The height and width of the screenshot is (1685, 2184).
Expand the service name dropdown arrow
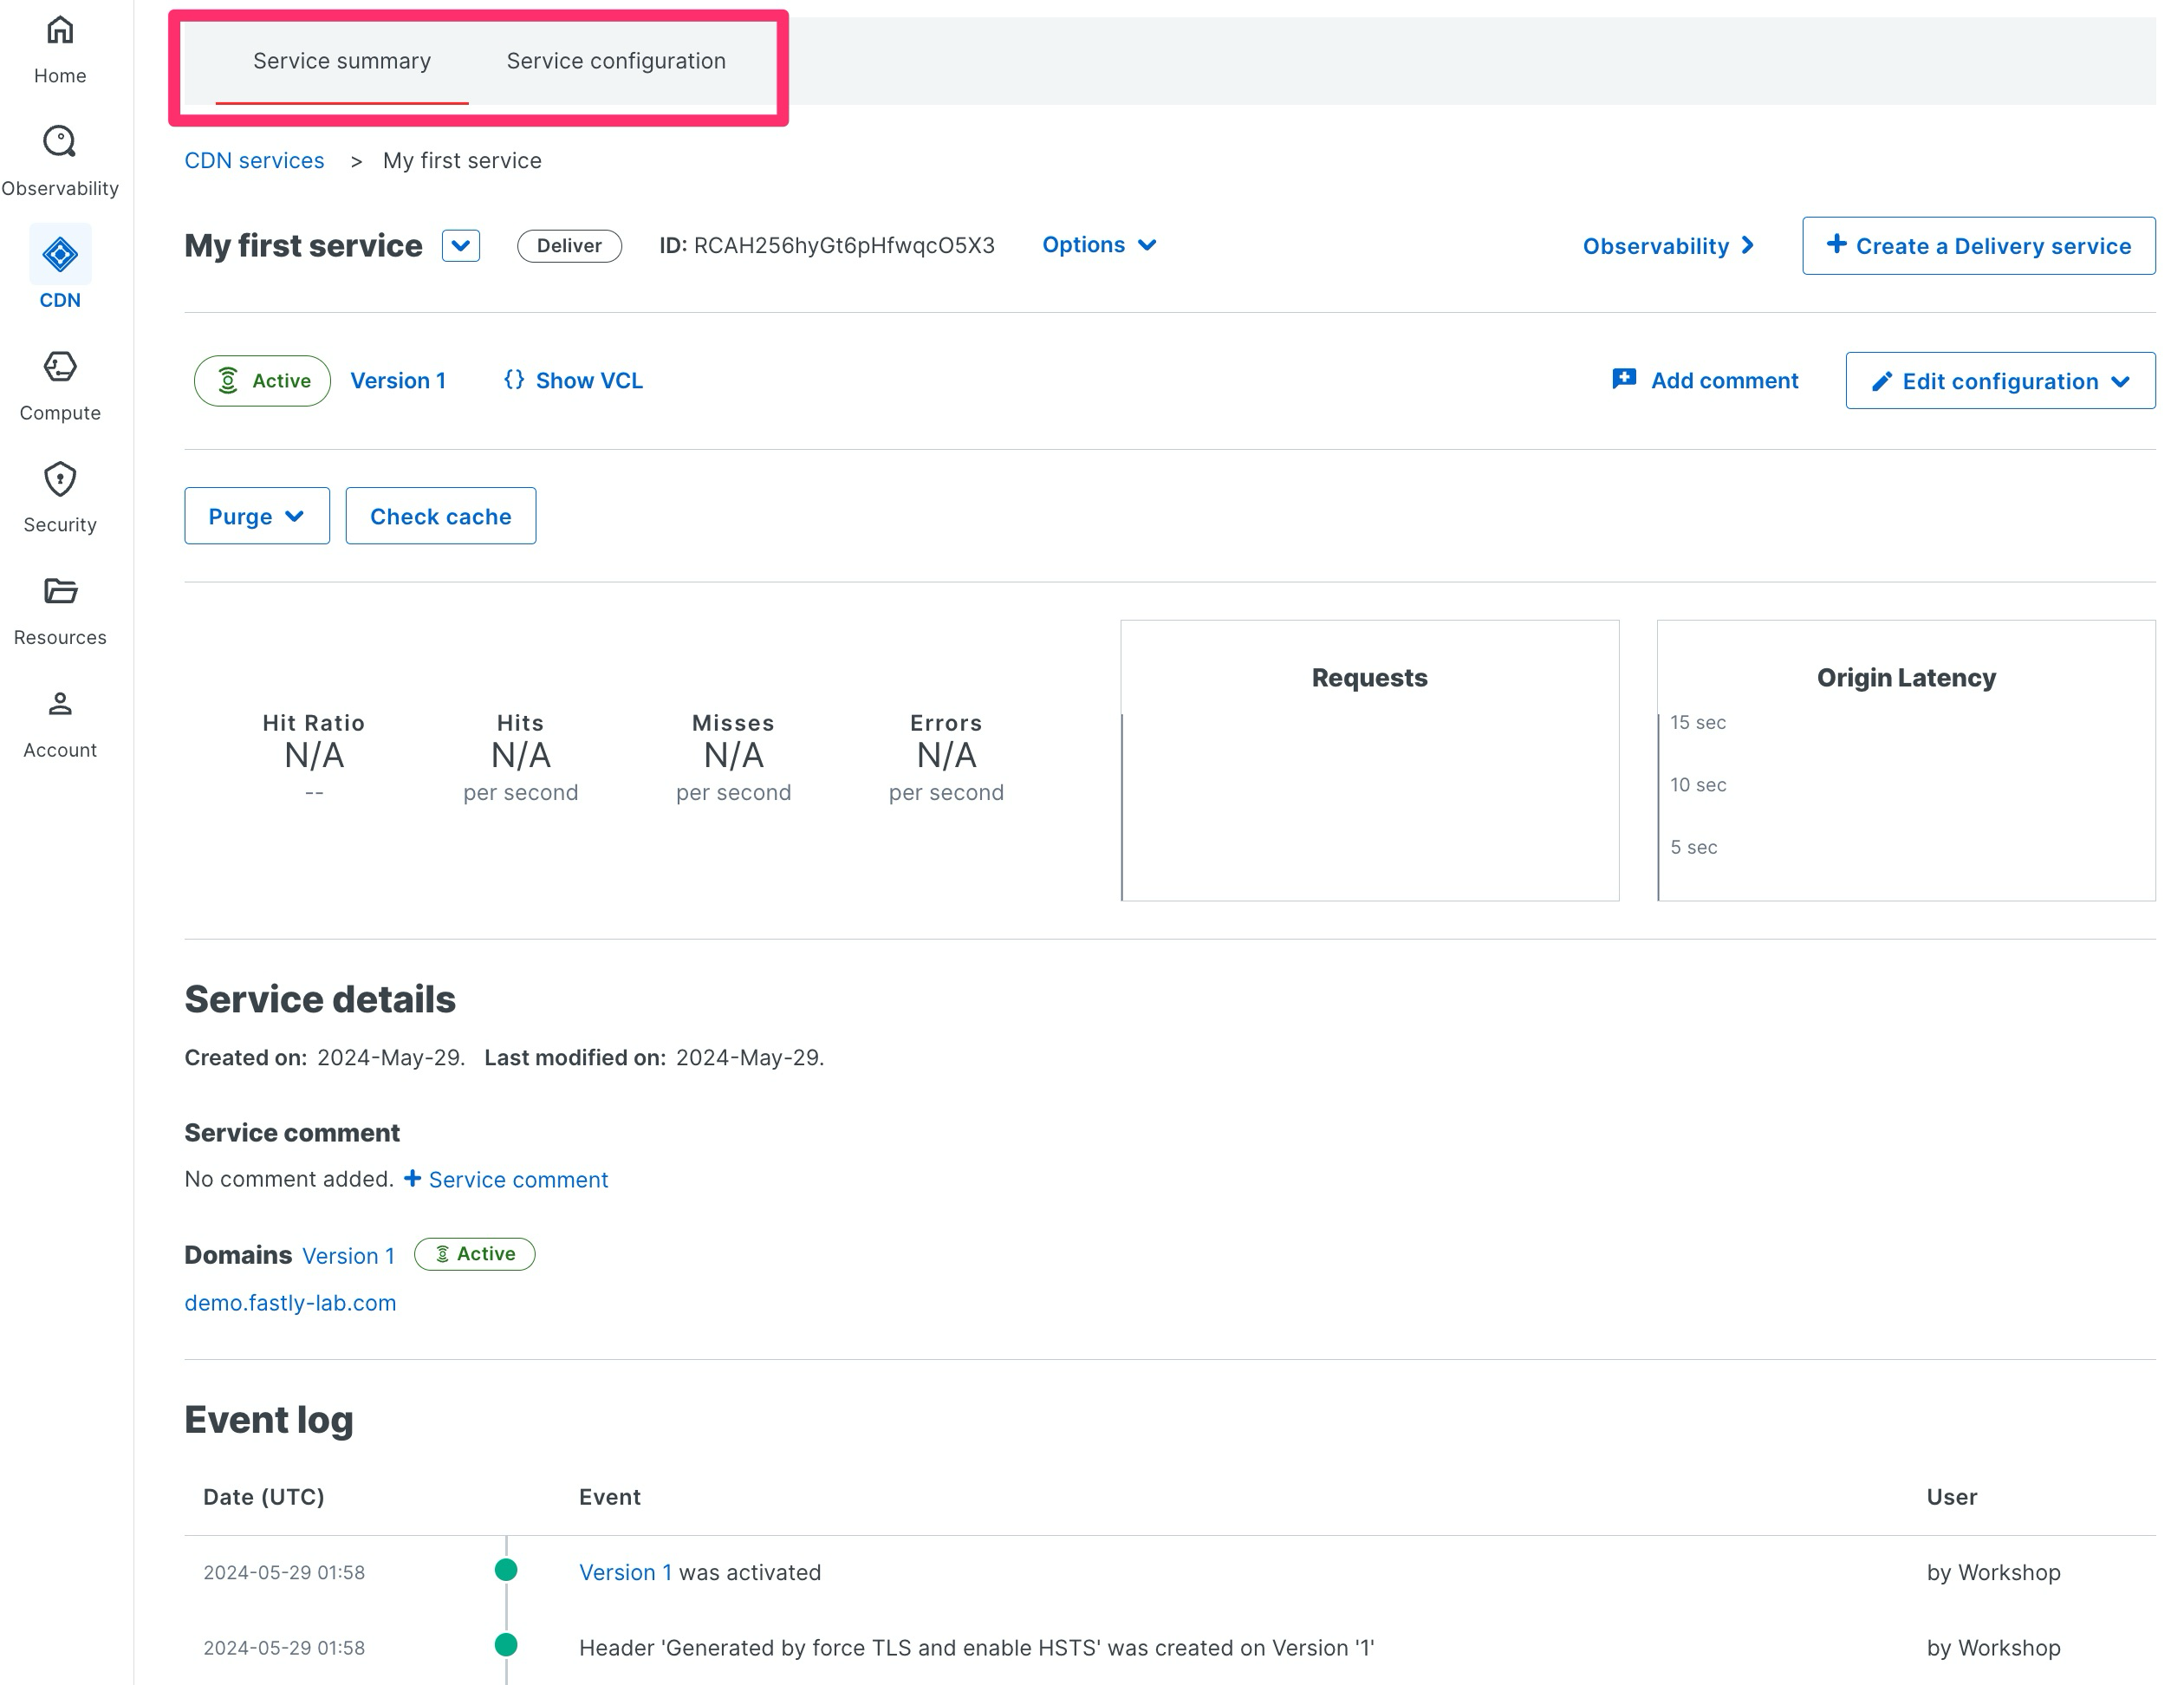461,246
